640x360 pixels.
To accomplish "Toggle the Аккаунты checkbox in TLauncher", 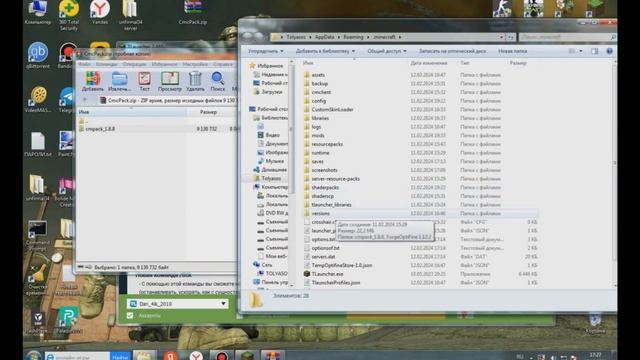I will [130, 316].
